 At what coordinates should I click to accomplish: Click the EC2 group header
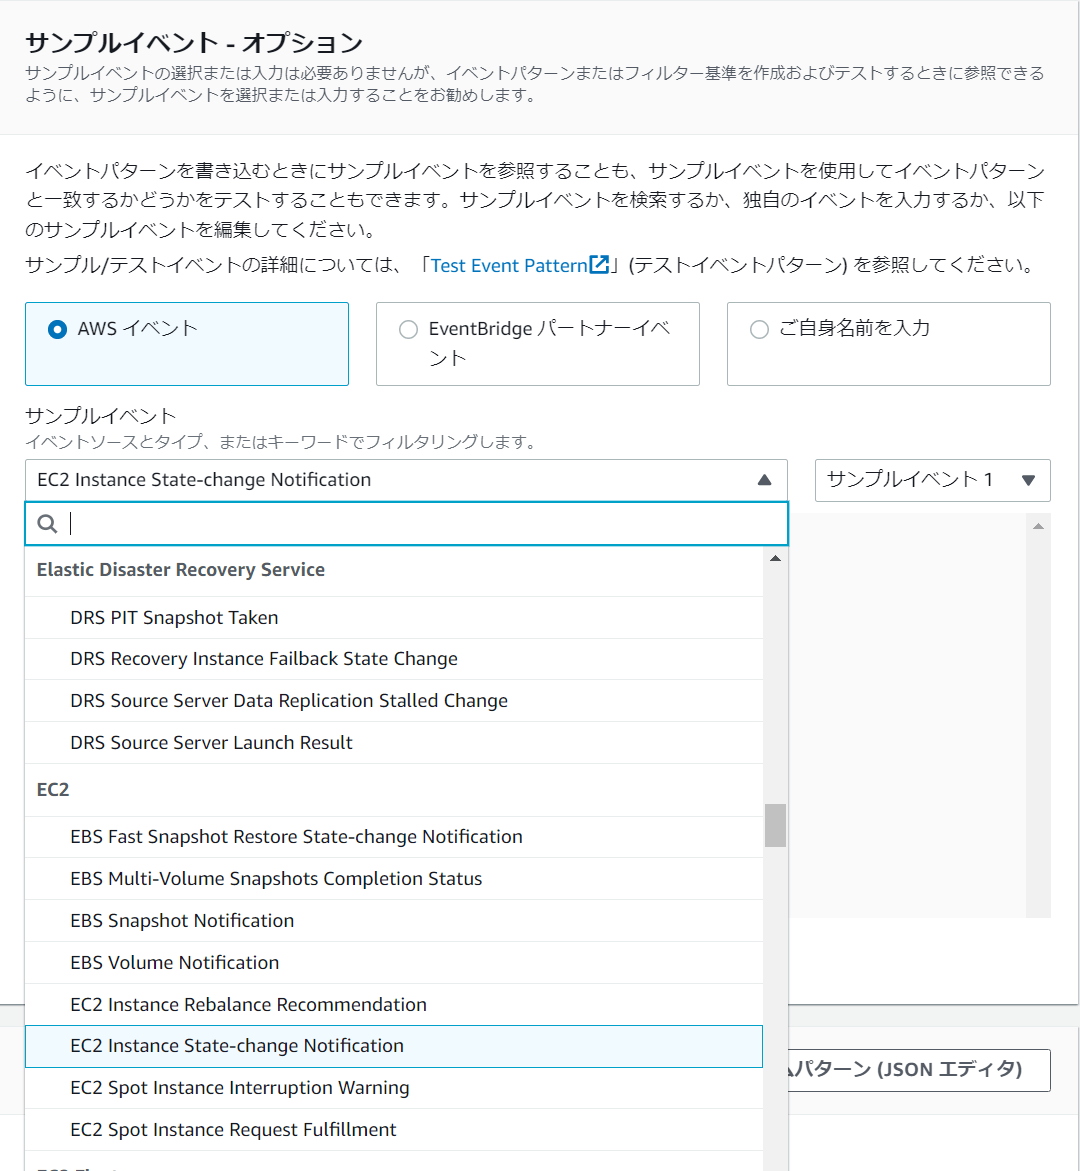point(52,789)
